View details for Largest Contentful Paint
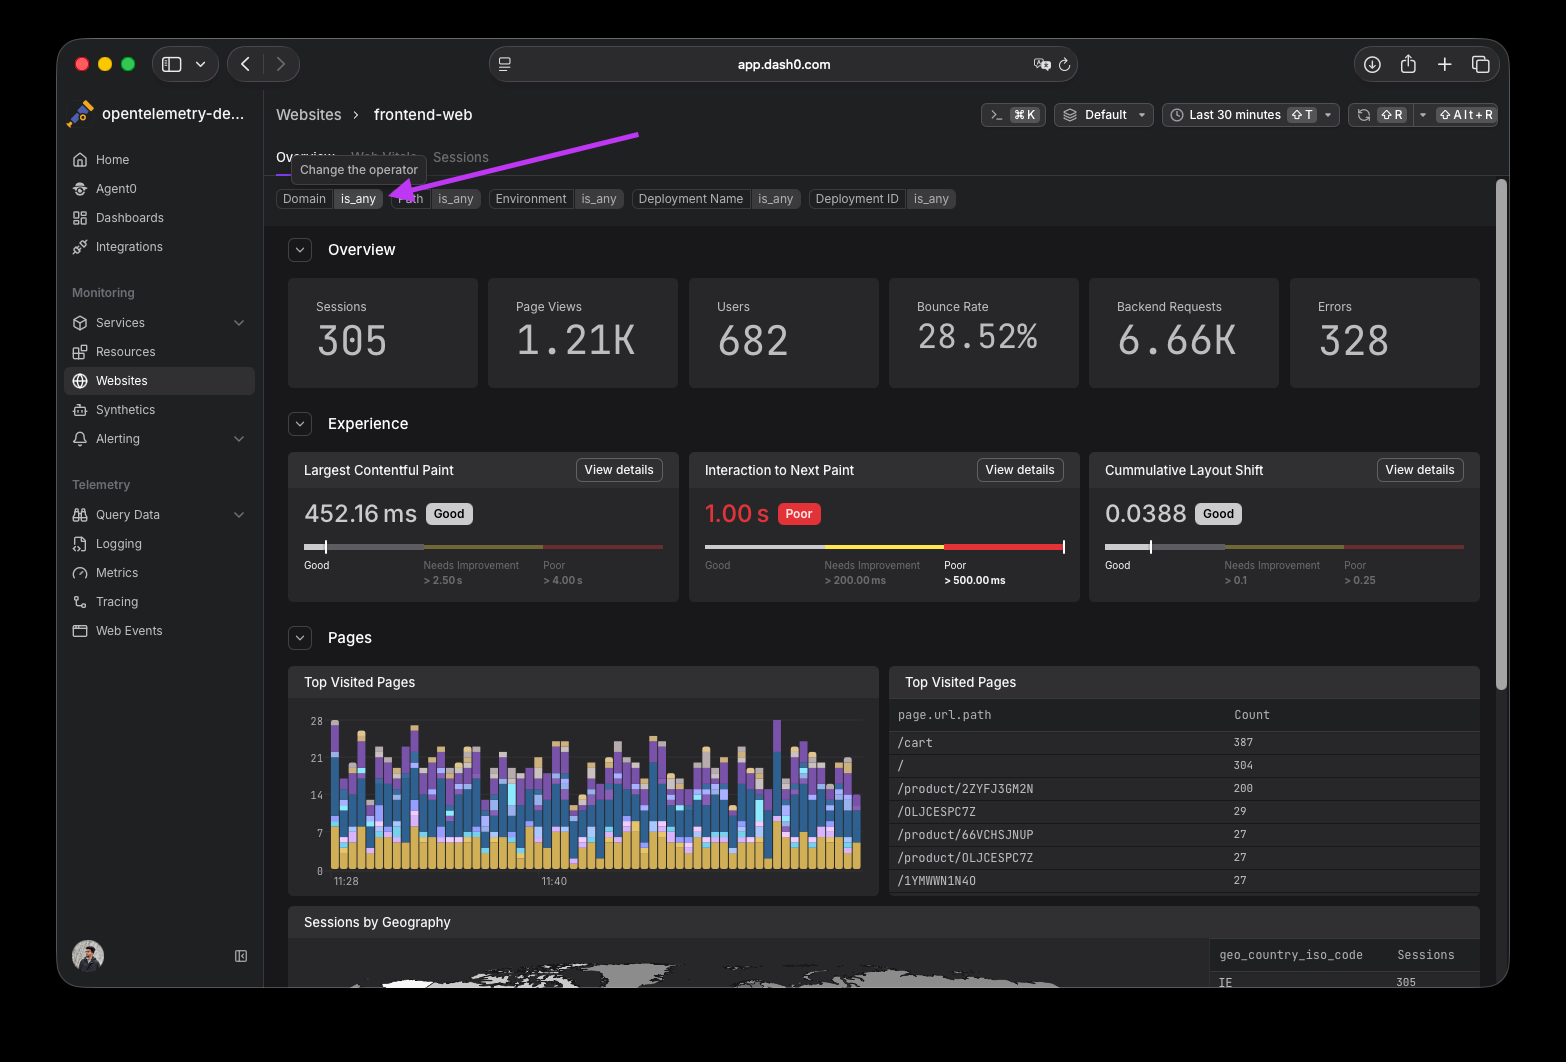 (619, 470)
